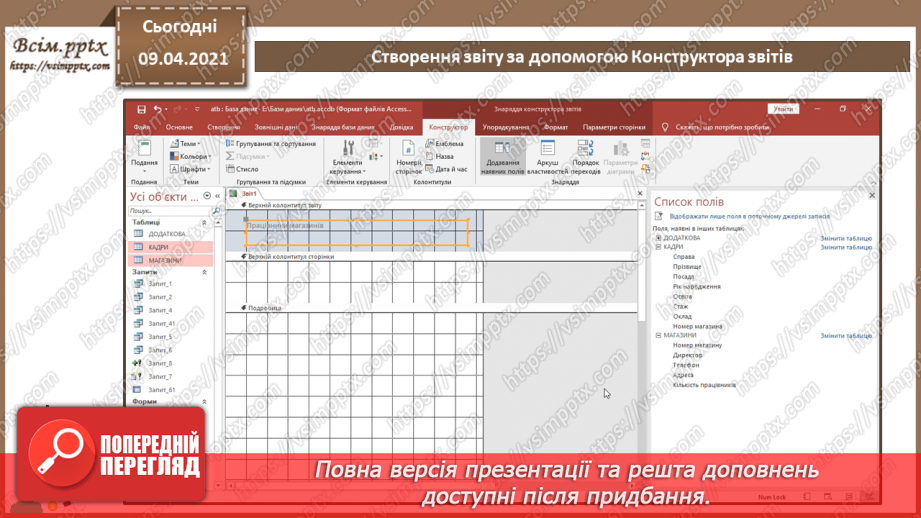Click the lightbulb Tell me icon
Viewport: 921px width, 518px height.
(665, 127)
